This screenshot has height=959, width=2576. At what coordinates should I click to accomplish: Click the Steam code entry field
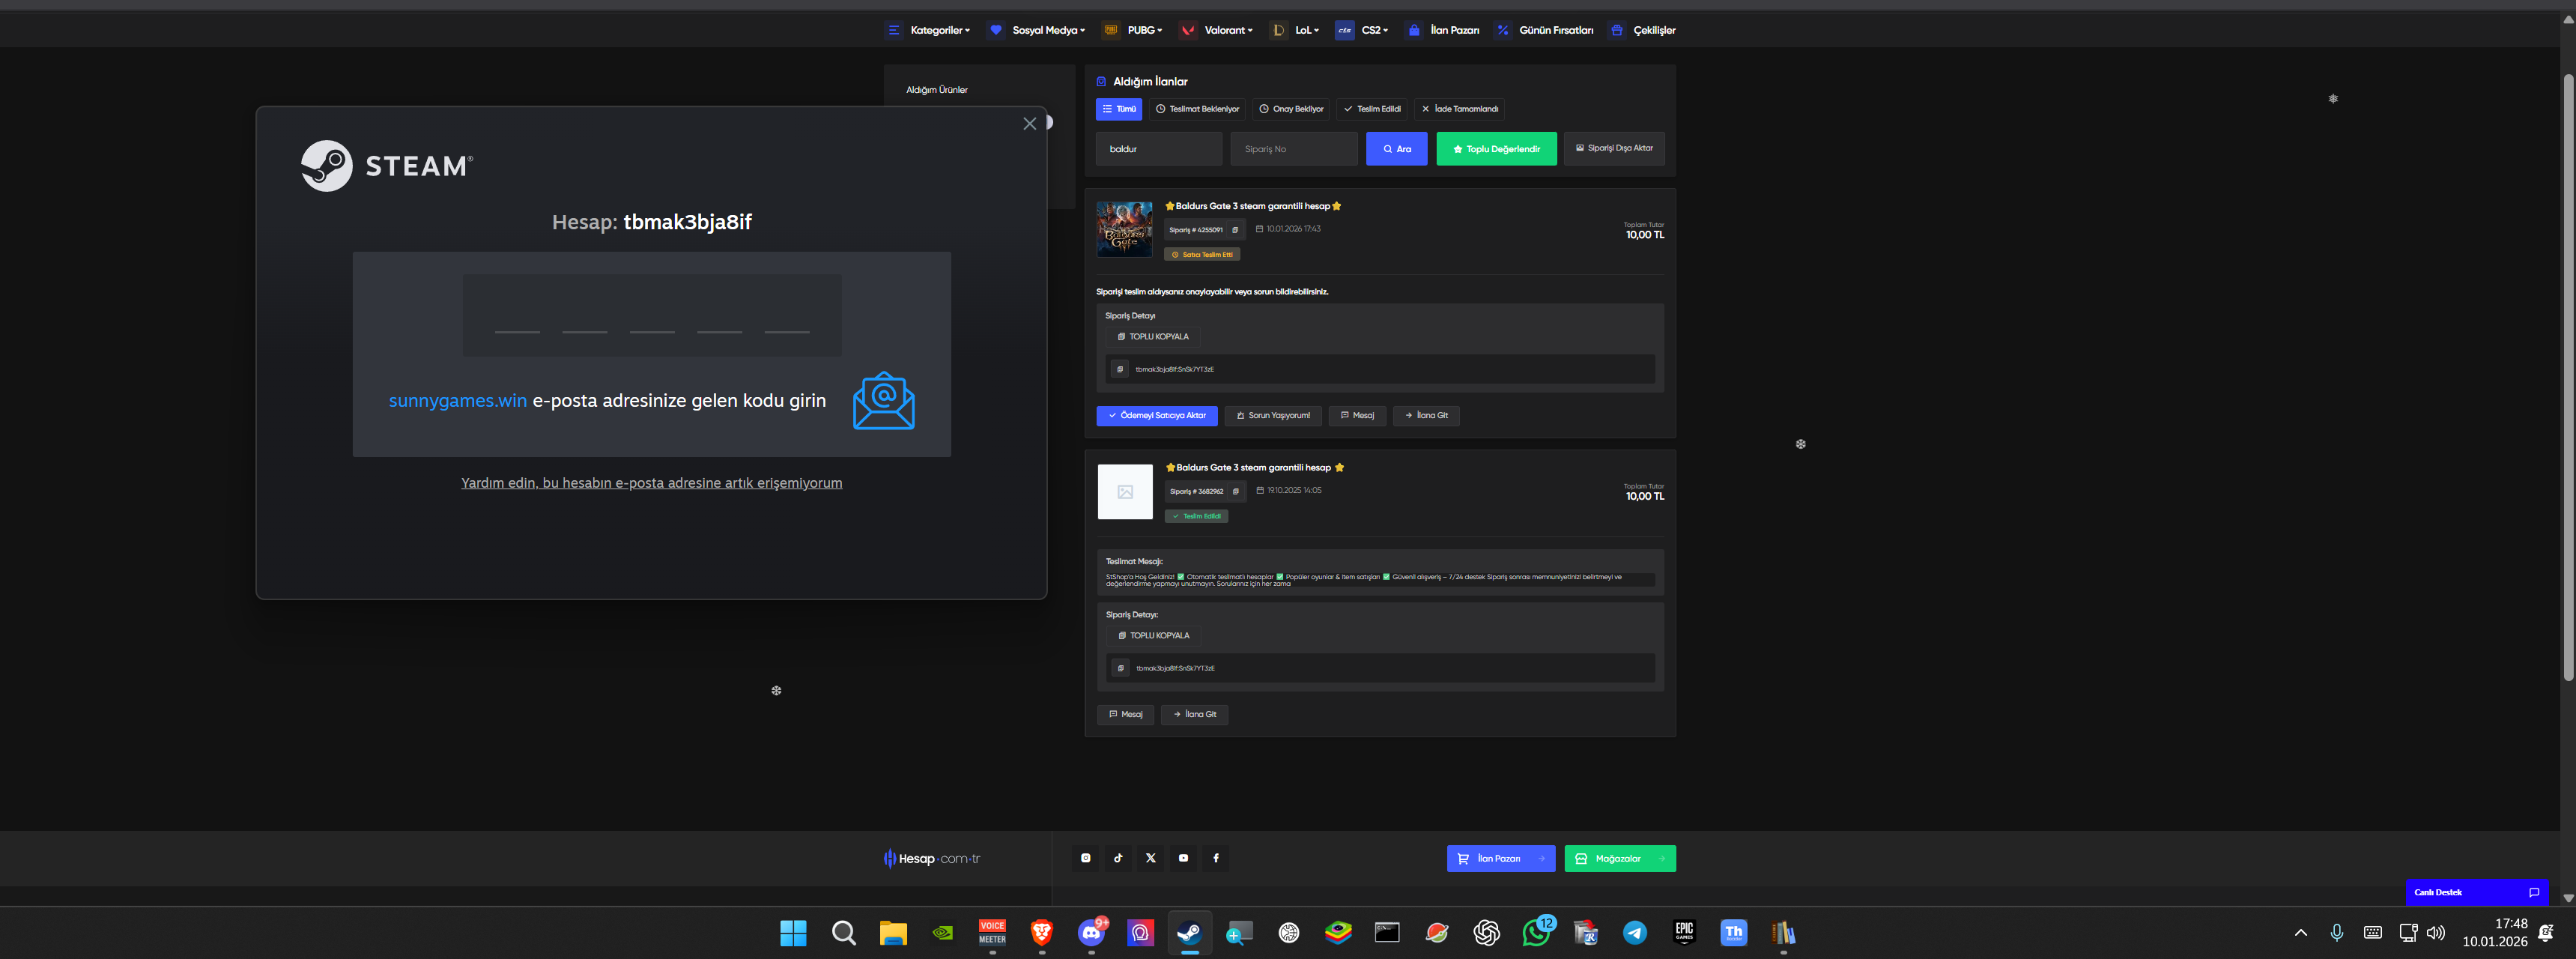651,315
